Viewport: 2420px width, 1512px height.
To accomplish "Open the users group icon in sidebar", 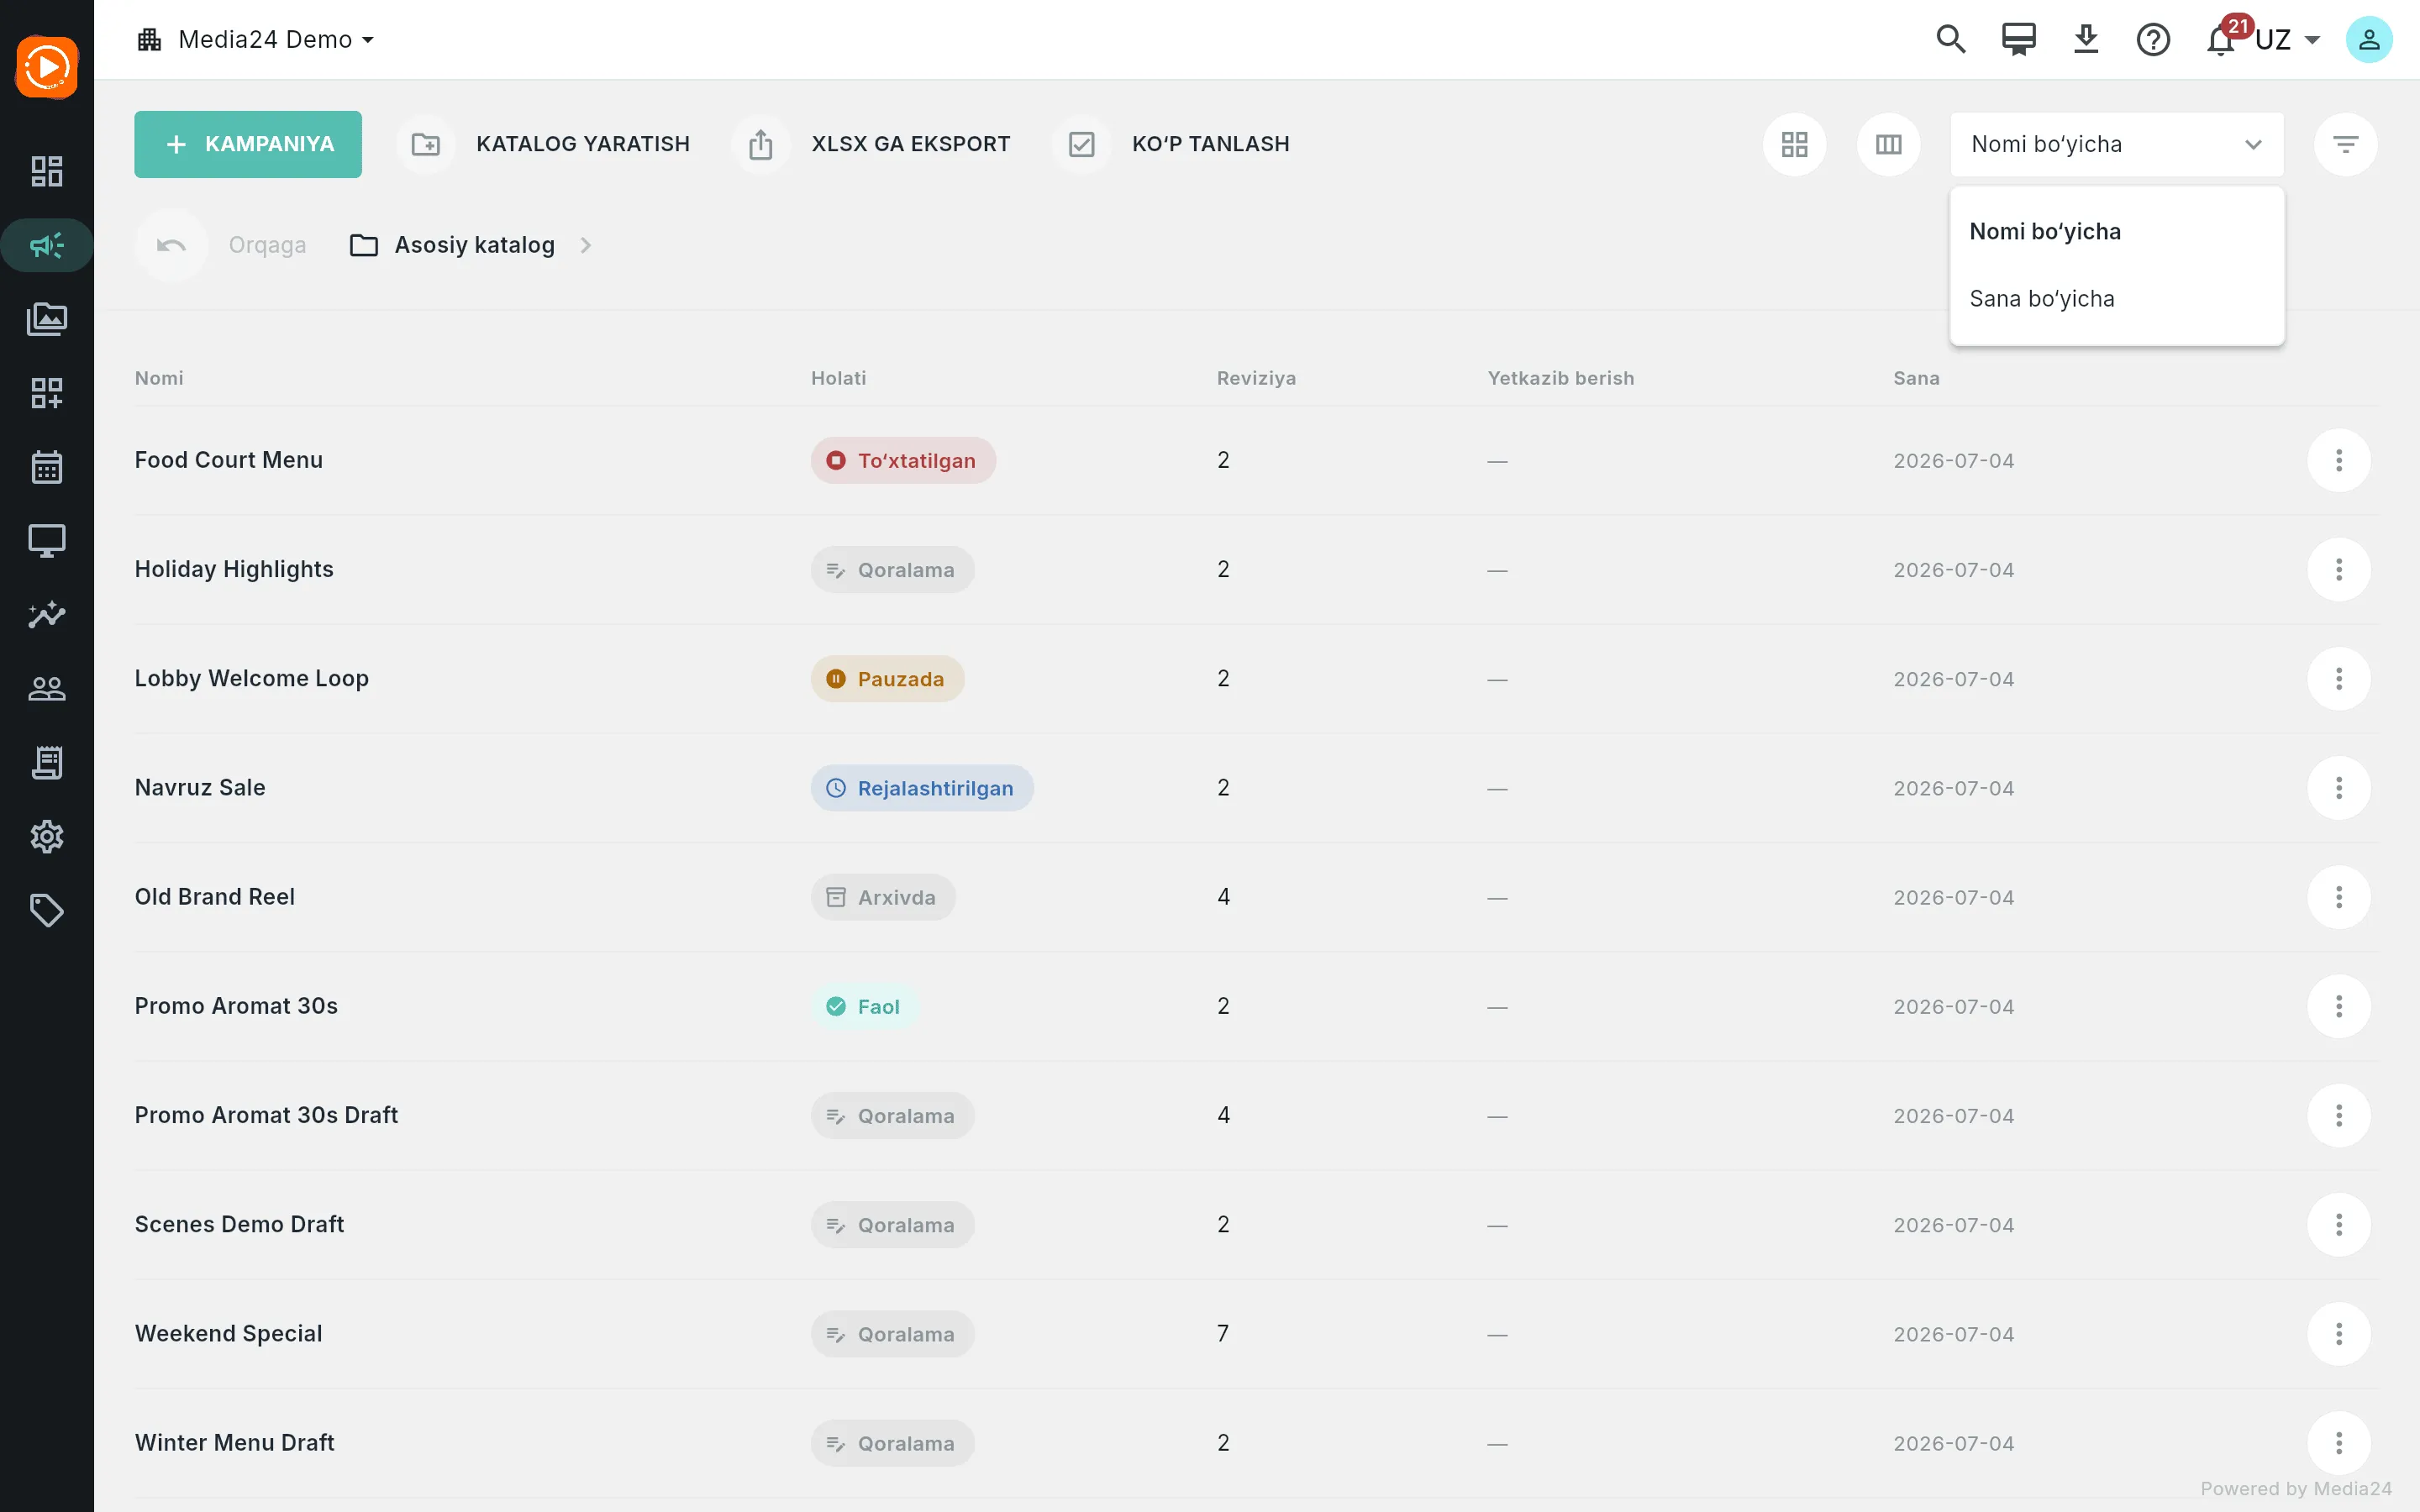I will 46,688.
